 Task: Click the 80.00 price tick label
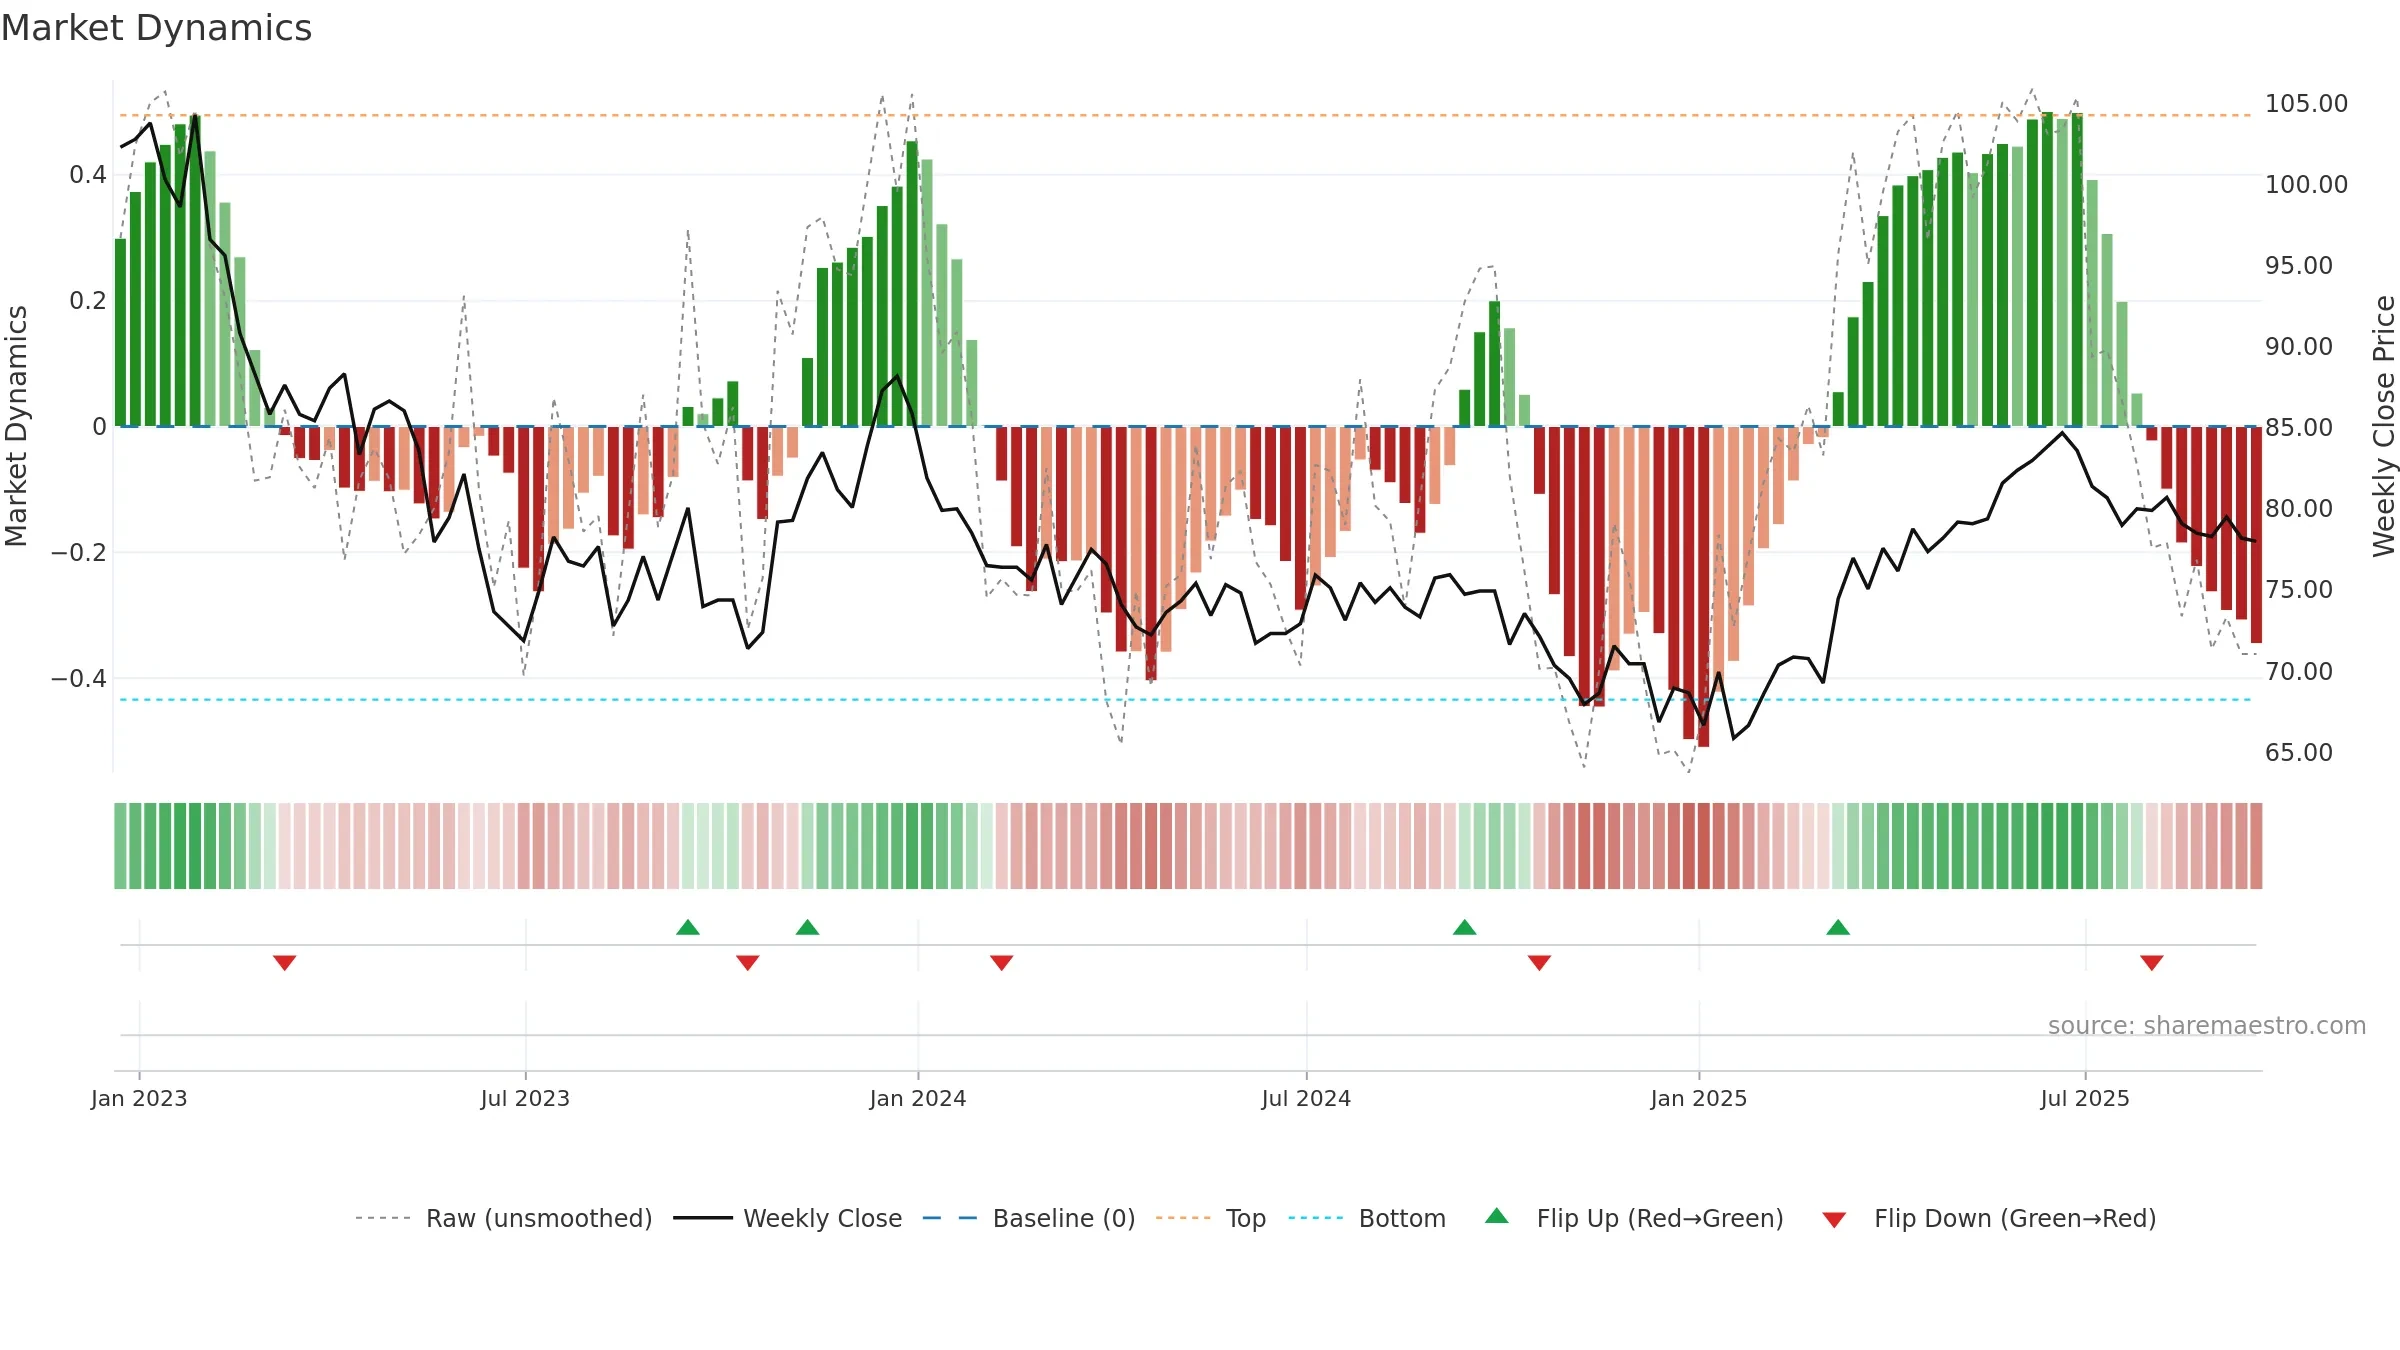pos(2299,509)
